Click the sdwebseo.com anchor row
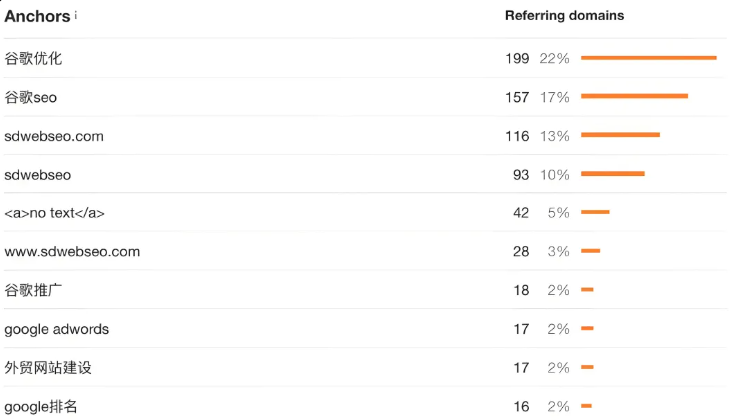 tap(54, 136)
